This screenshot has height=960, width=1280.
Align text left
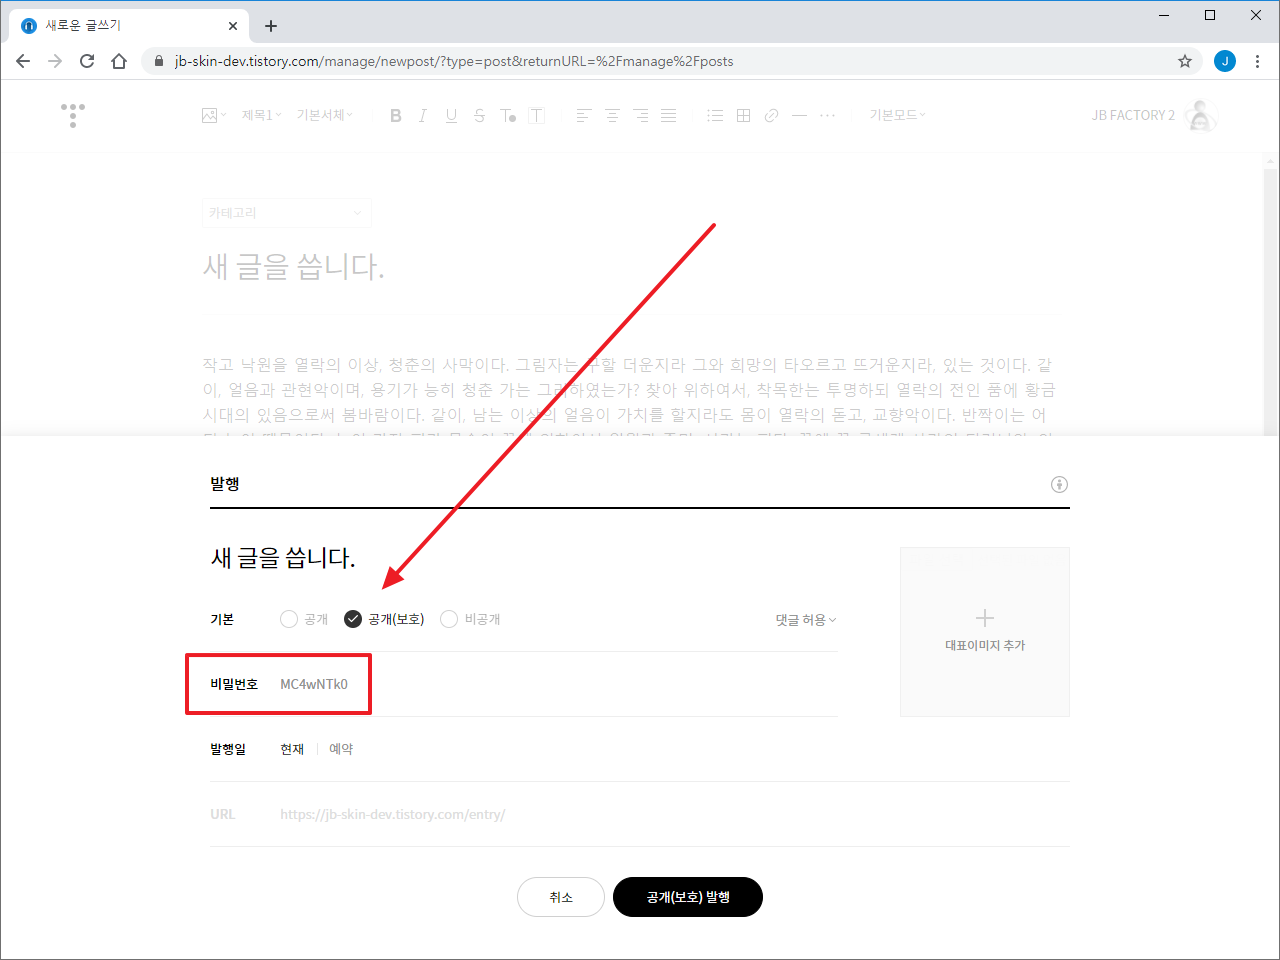(x=584, y=115)
